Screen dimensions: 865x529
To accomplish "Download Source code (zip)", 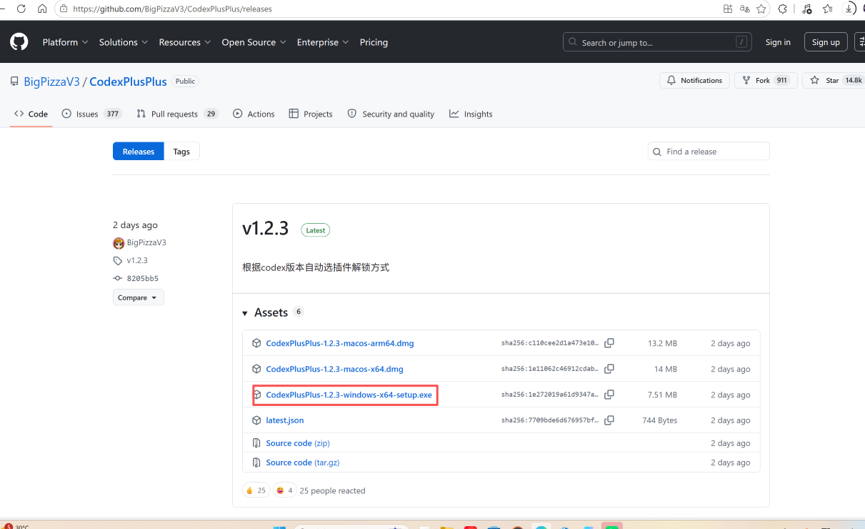I will (298, 443).
